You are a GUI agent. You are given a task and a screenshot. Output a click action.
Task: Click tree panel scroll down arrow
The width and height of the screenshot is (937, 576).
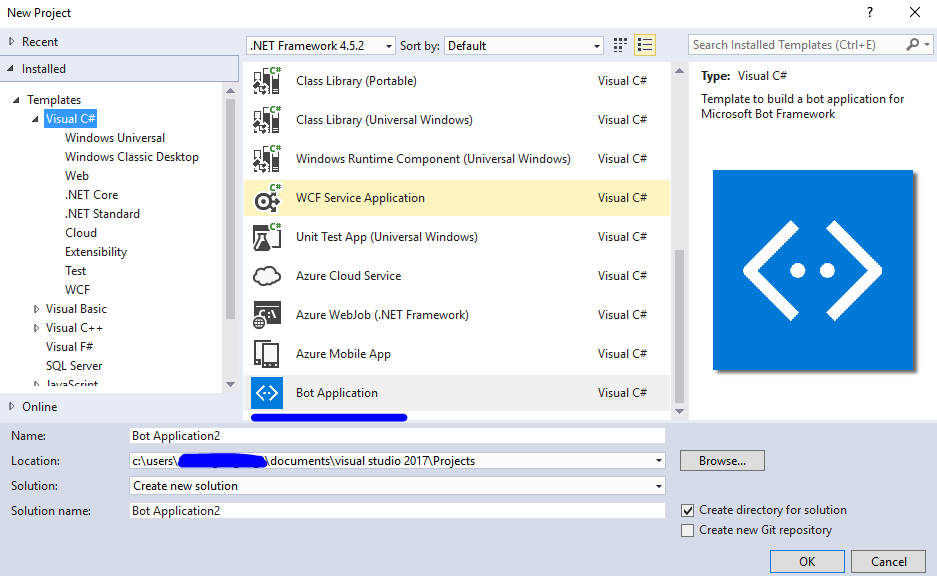pos(231,384)
